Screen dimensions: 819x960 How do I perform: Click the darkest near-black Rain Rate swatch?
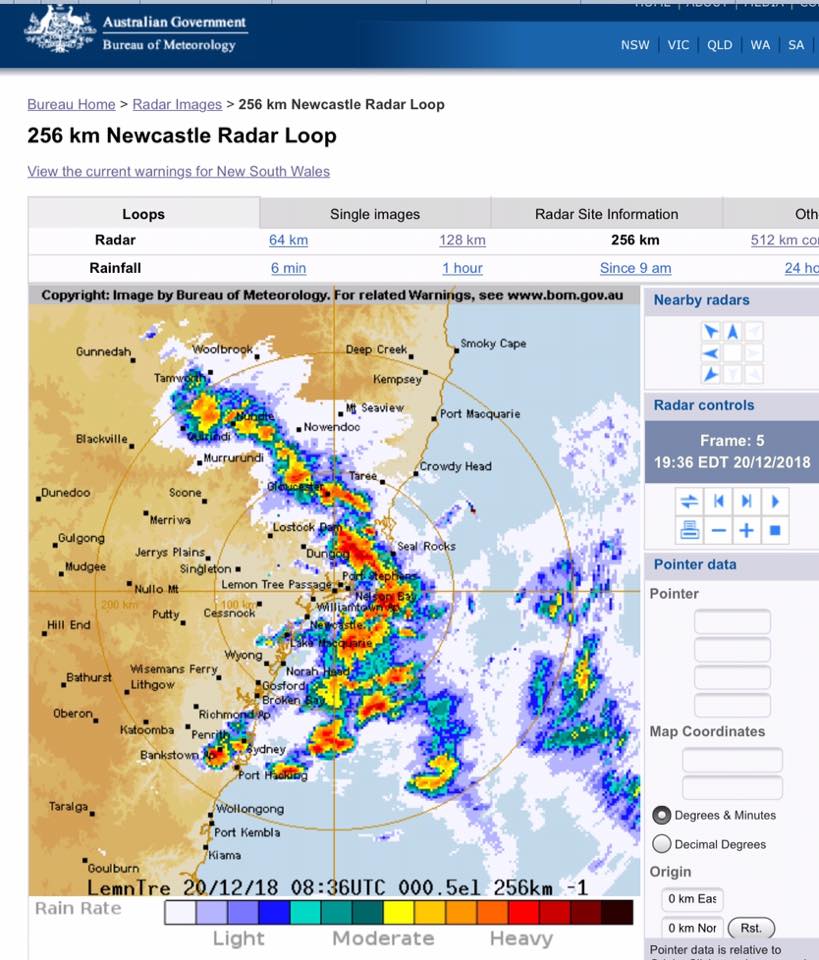point(617,912)
